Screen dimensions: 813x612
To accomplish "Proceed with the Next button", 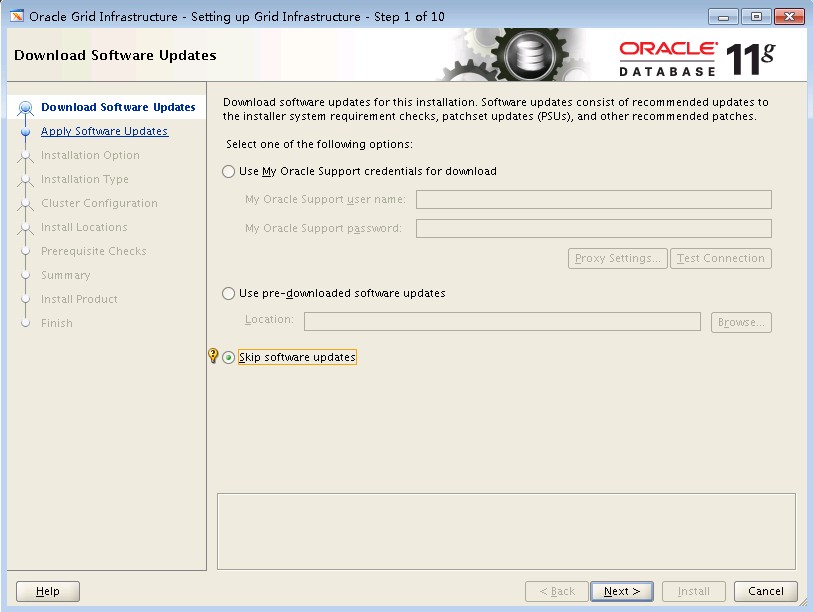I will pyautogui.click(x=622, y=591).
